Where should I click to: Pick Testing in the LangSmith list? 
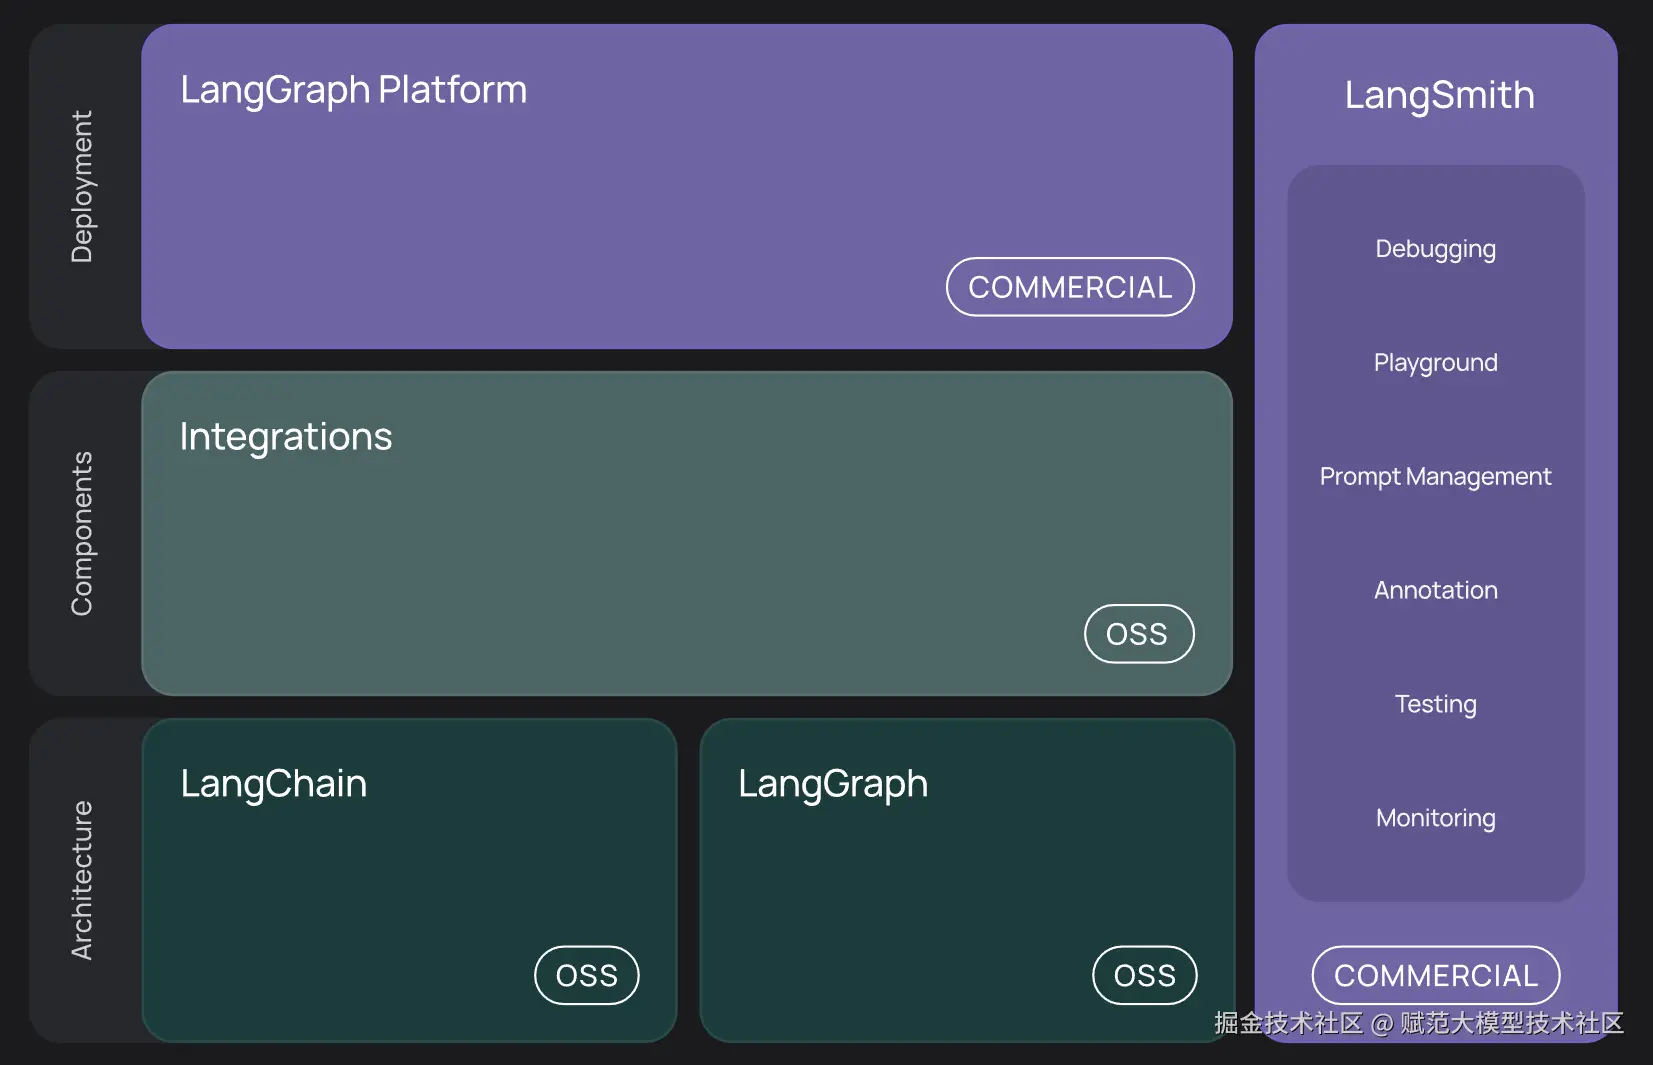point(1435,705)
